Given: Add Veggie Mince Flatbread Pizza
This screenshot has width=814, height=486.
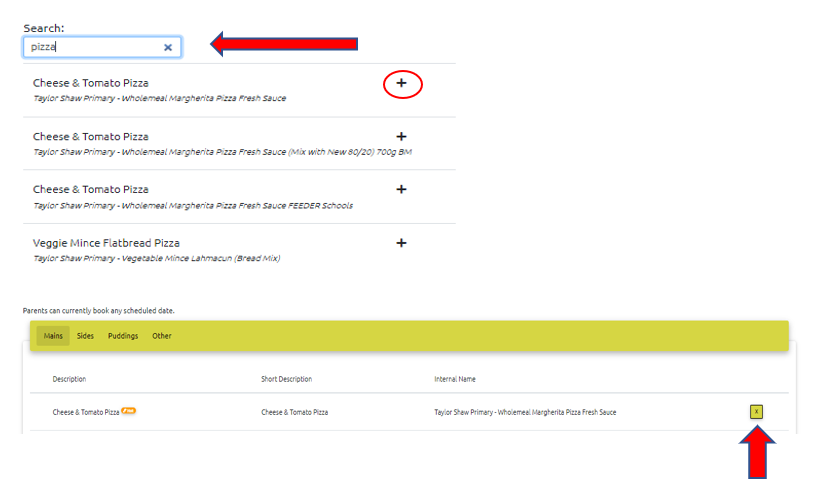Looking at the screenshot, I should [402, 243].
